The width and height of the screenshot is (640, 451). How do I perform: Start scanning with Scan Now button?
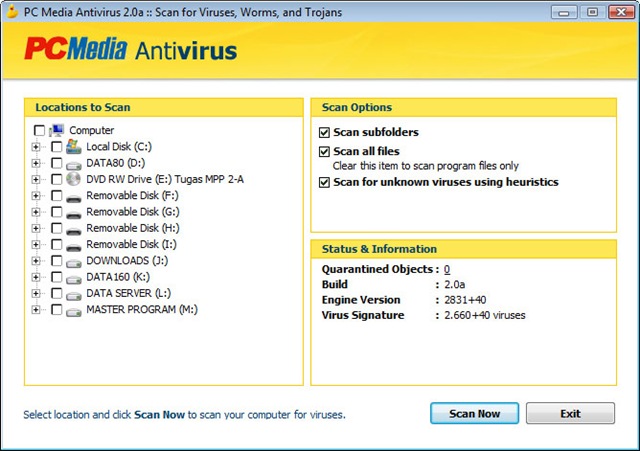point(474,413)
